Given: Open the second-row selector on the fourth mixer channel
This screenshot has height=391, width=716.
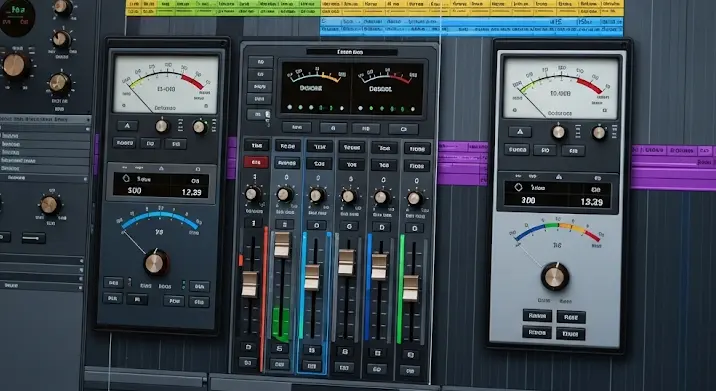Looking at the screenshot, I should tap(351, 164).
